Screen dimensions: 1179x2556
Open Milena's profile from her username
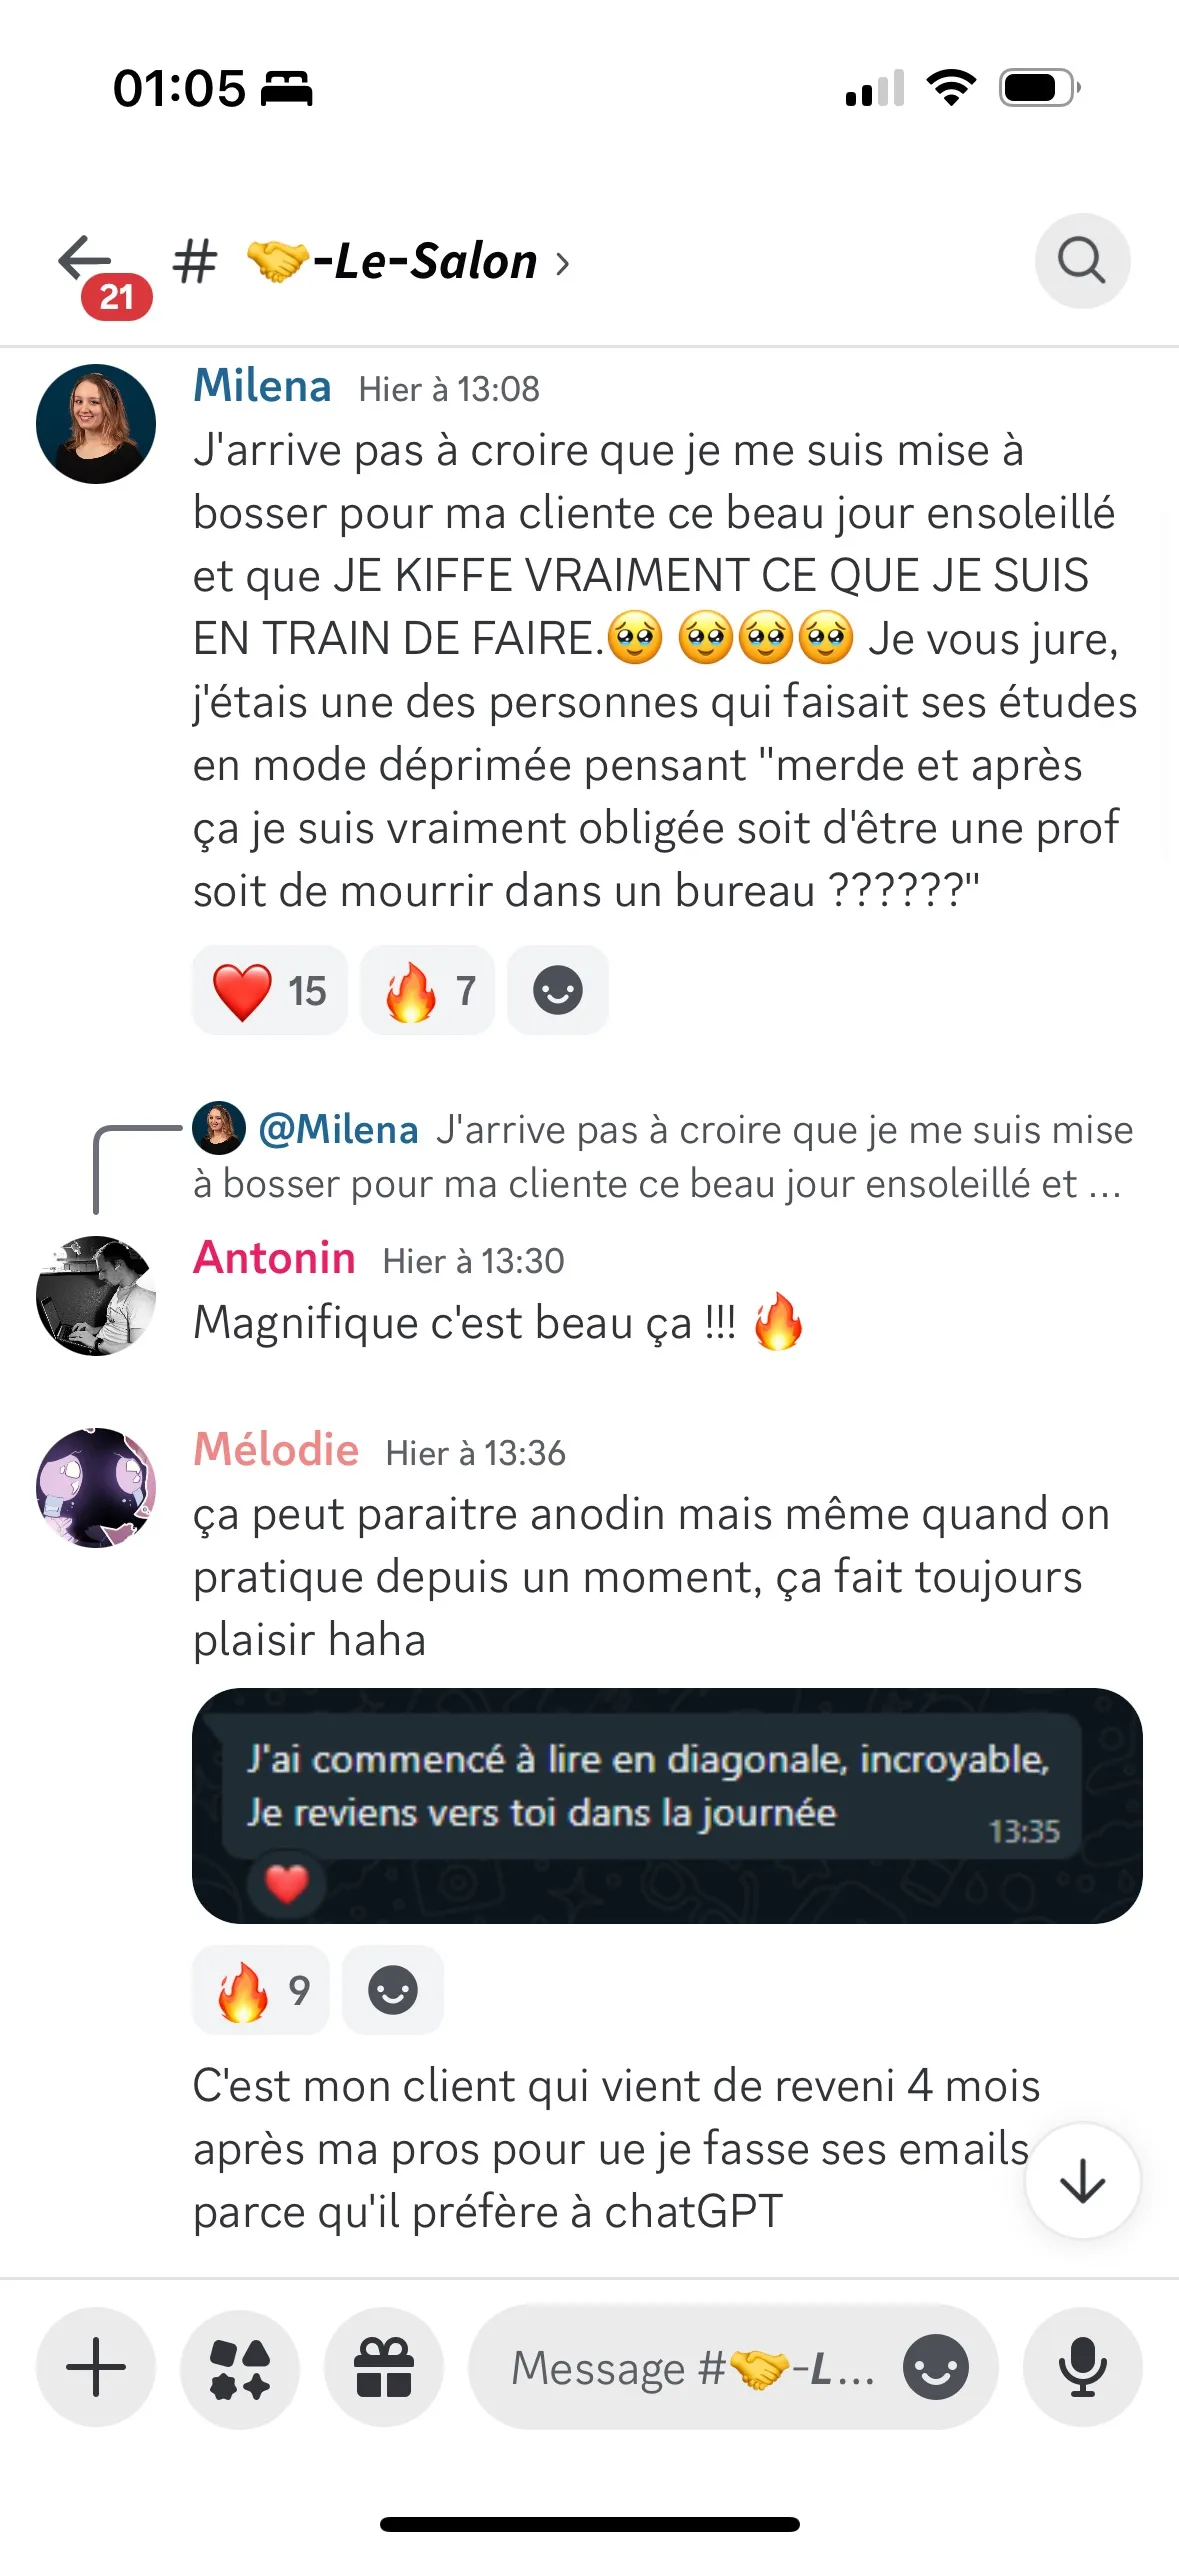click(x=262, y=386)
